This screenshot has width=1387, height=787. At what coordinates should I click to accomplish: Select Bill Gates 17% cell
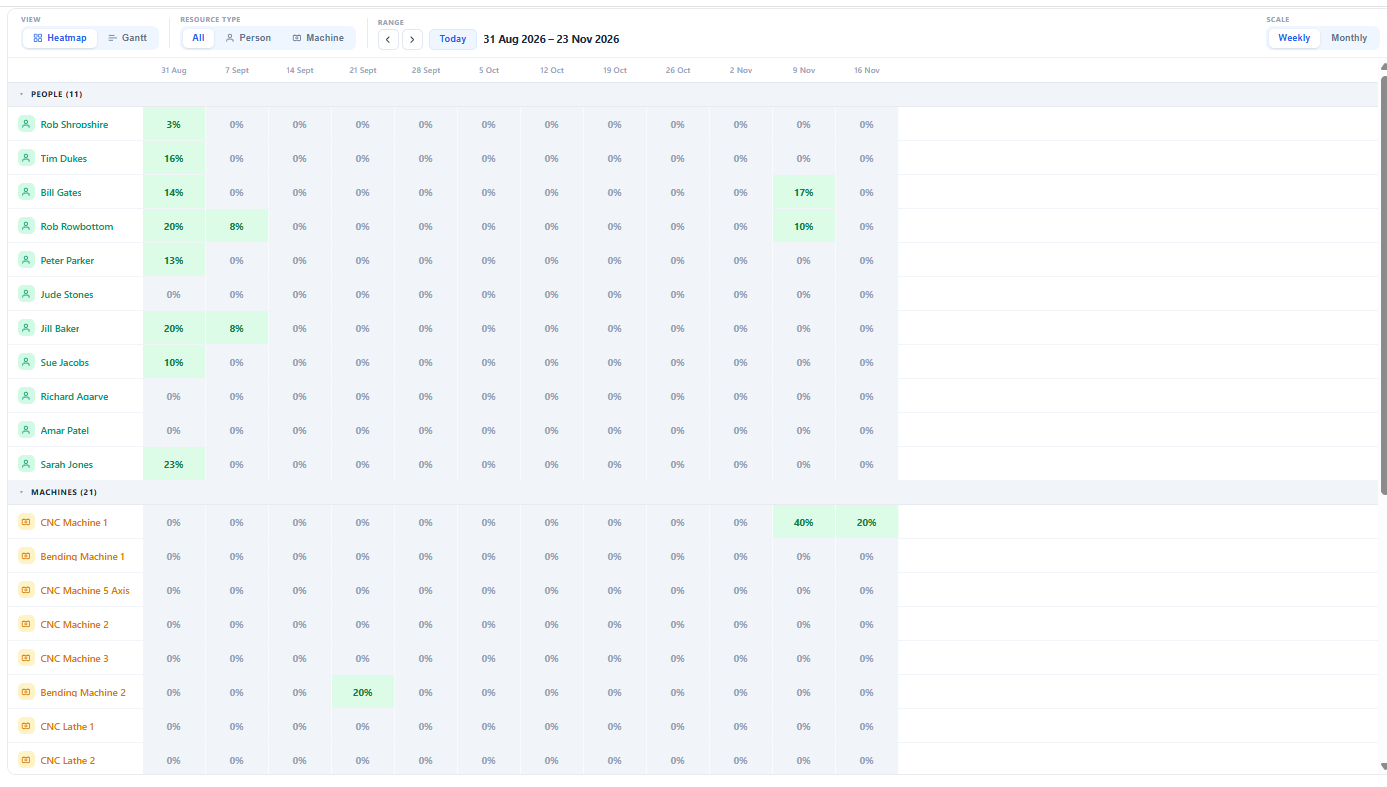point(804,192)
